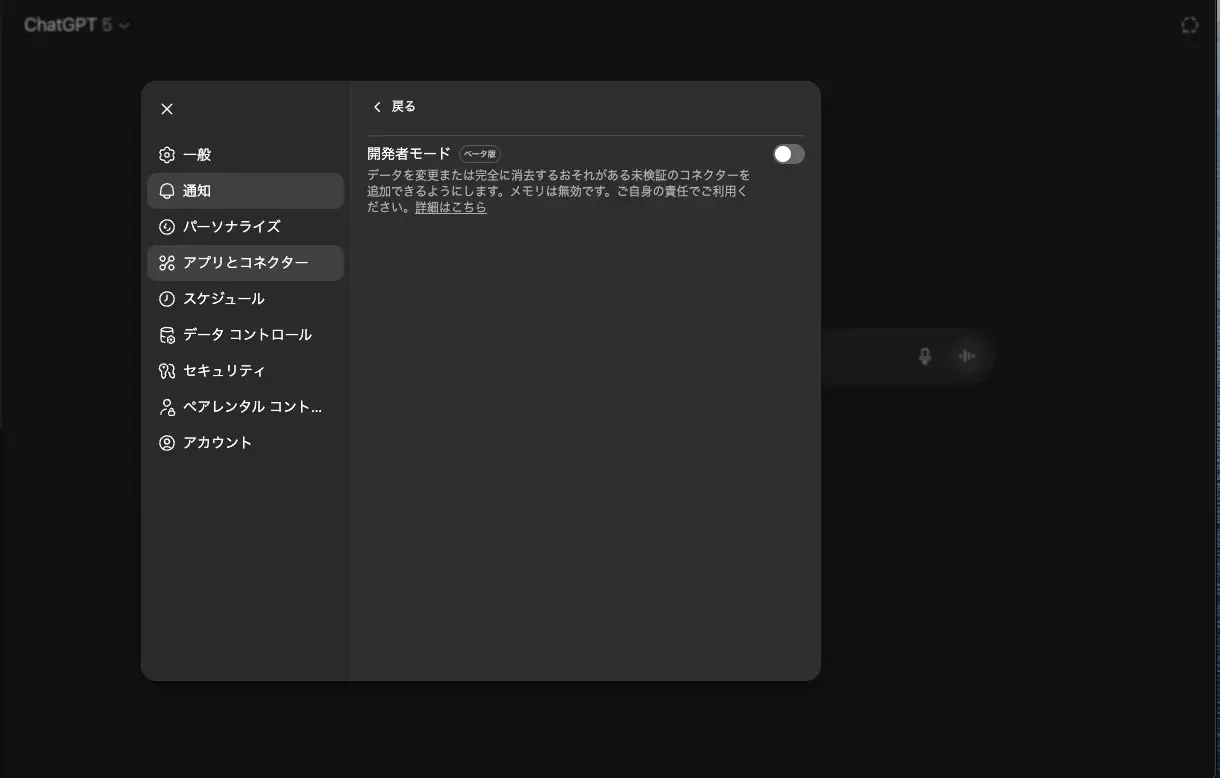1220x778 pixels.
Task: Open the 詳細はこちら link
Action: (451, 208)
